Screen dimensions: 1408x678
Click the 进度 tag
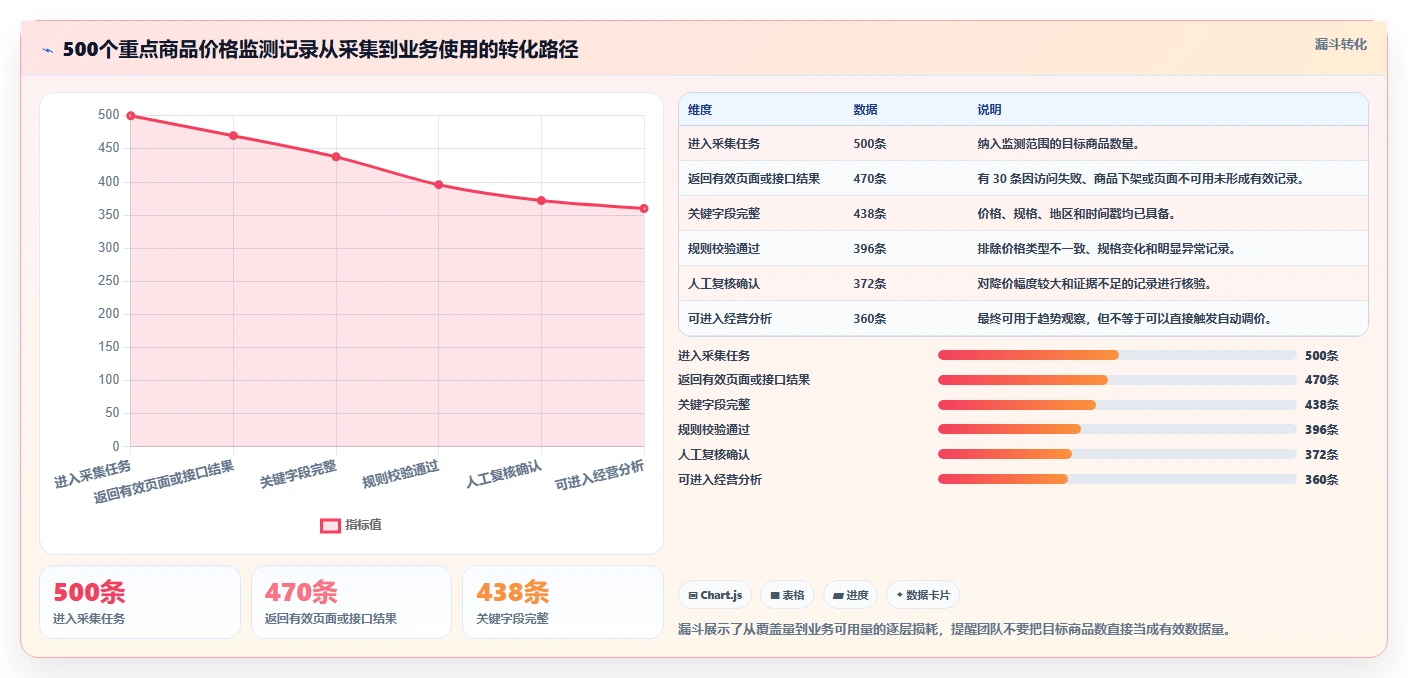coord(851,595)
